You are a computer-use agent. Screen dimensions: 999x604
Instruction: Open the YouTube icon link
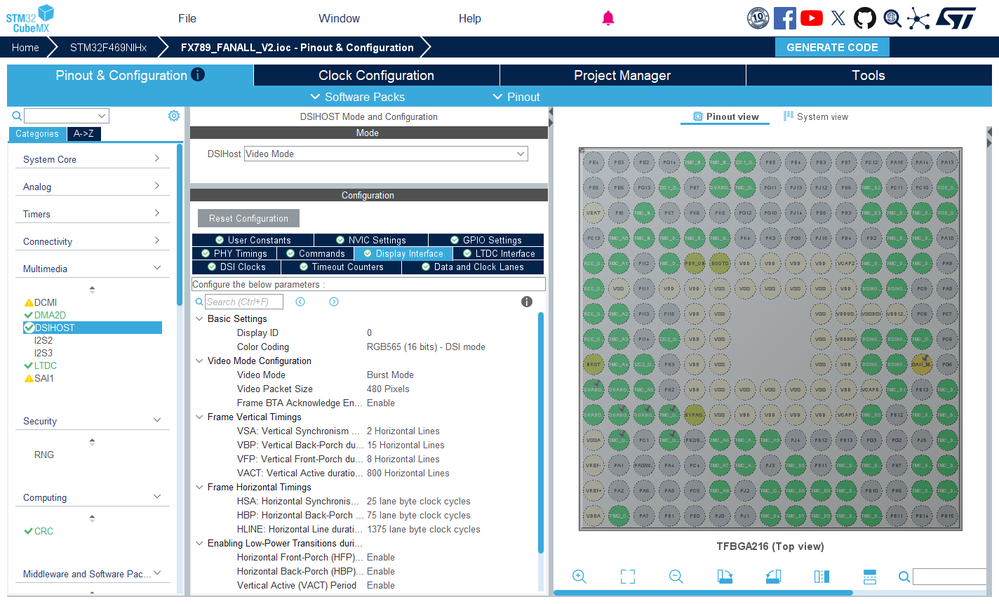pos(811,18)
